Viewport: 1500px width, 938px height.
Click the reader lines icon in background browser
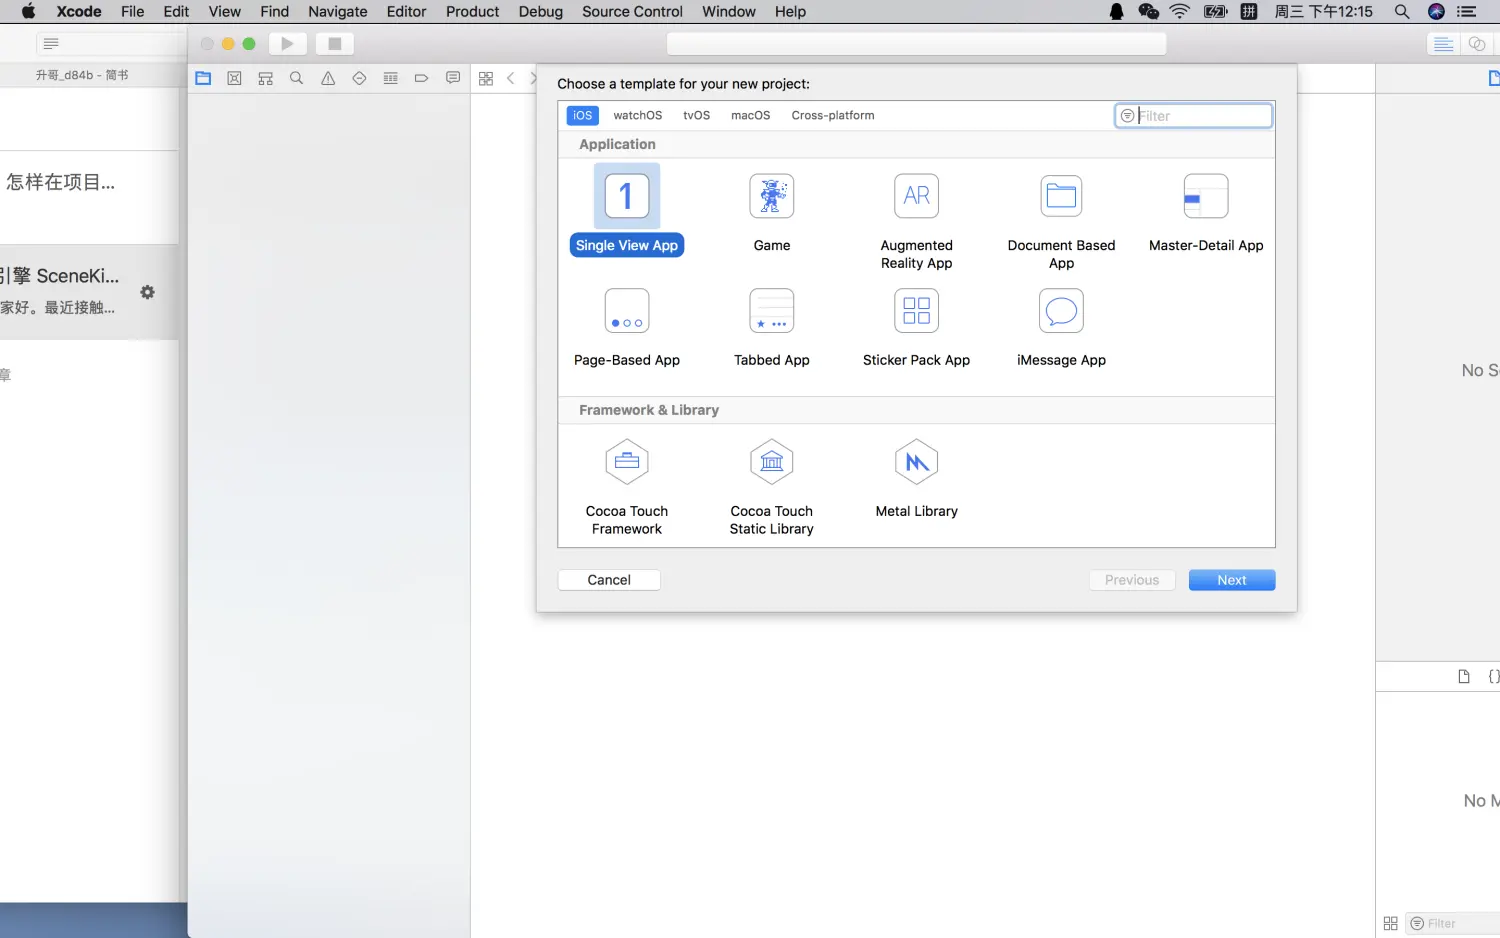coord(51,44)
